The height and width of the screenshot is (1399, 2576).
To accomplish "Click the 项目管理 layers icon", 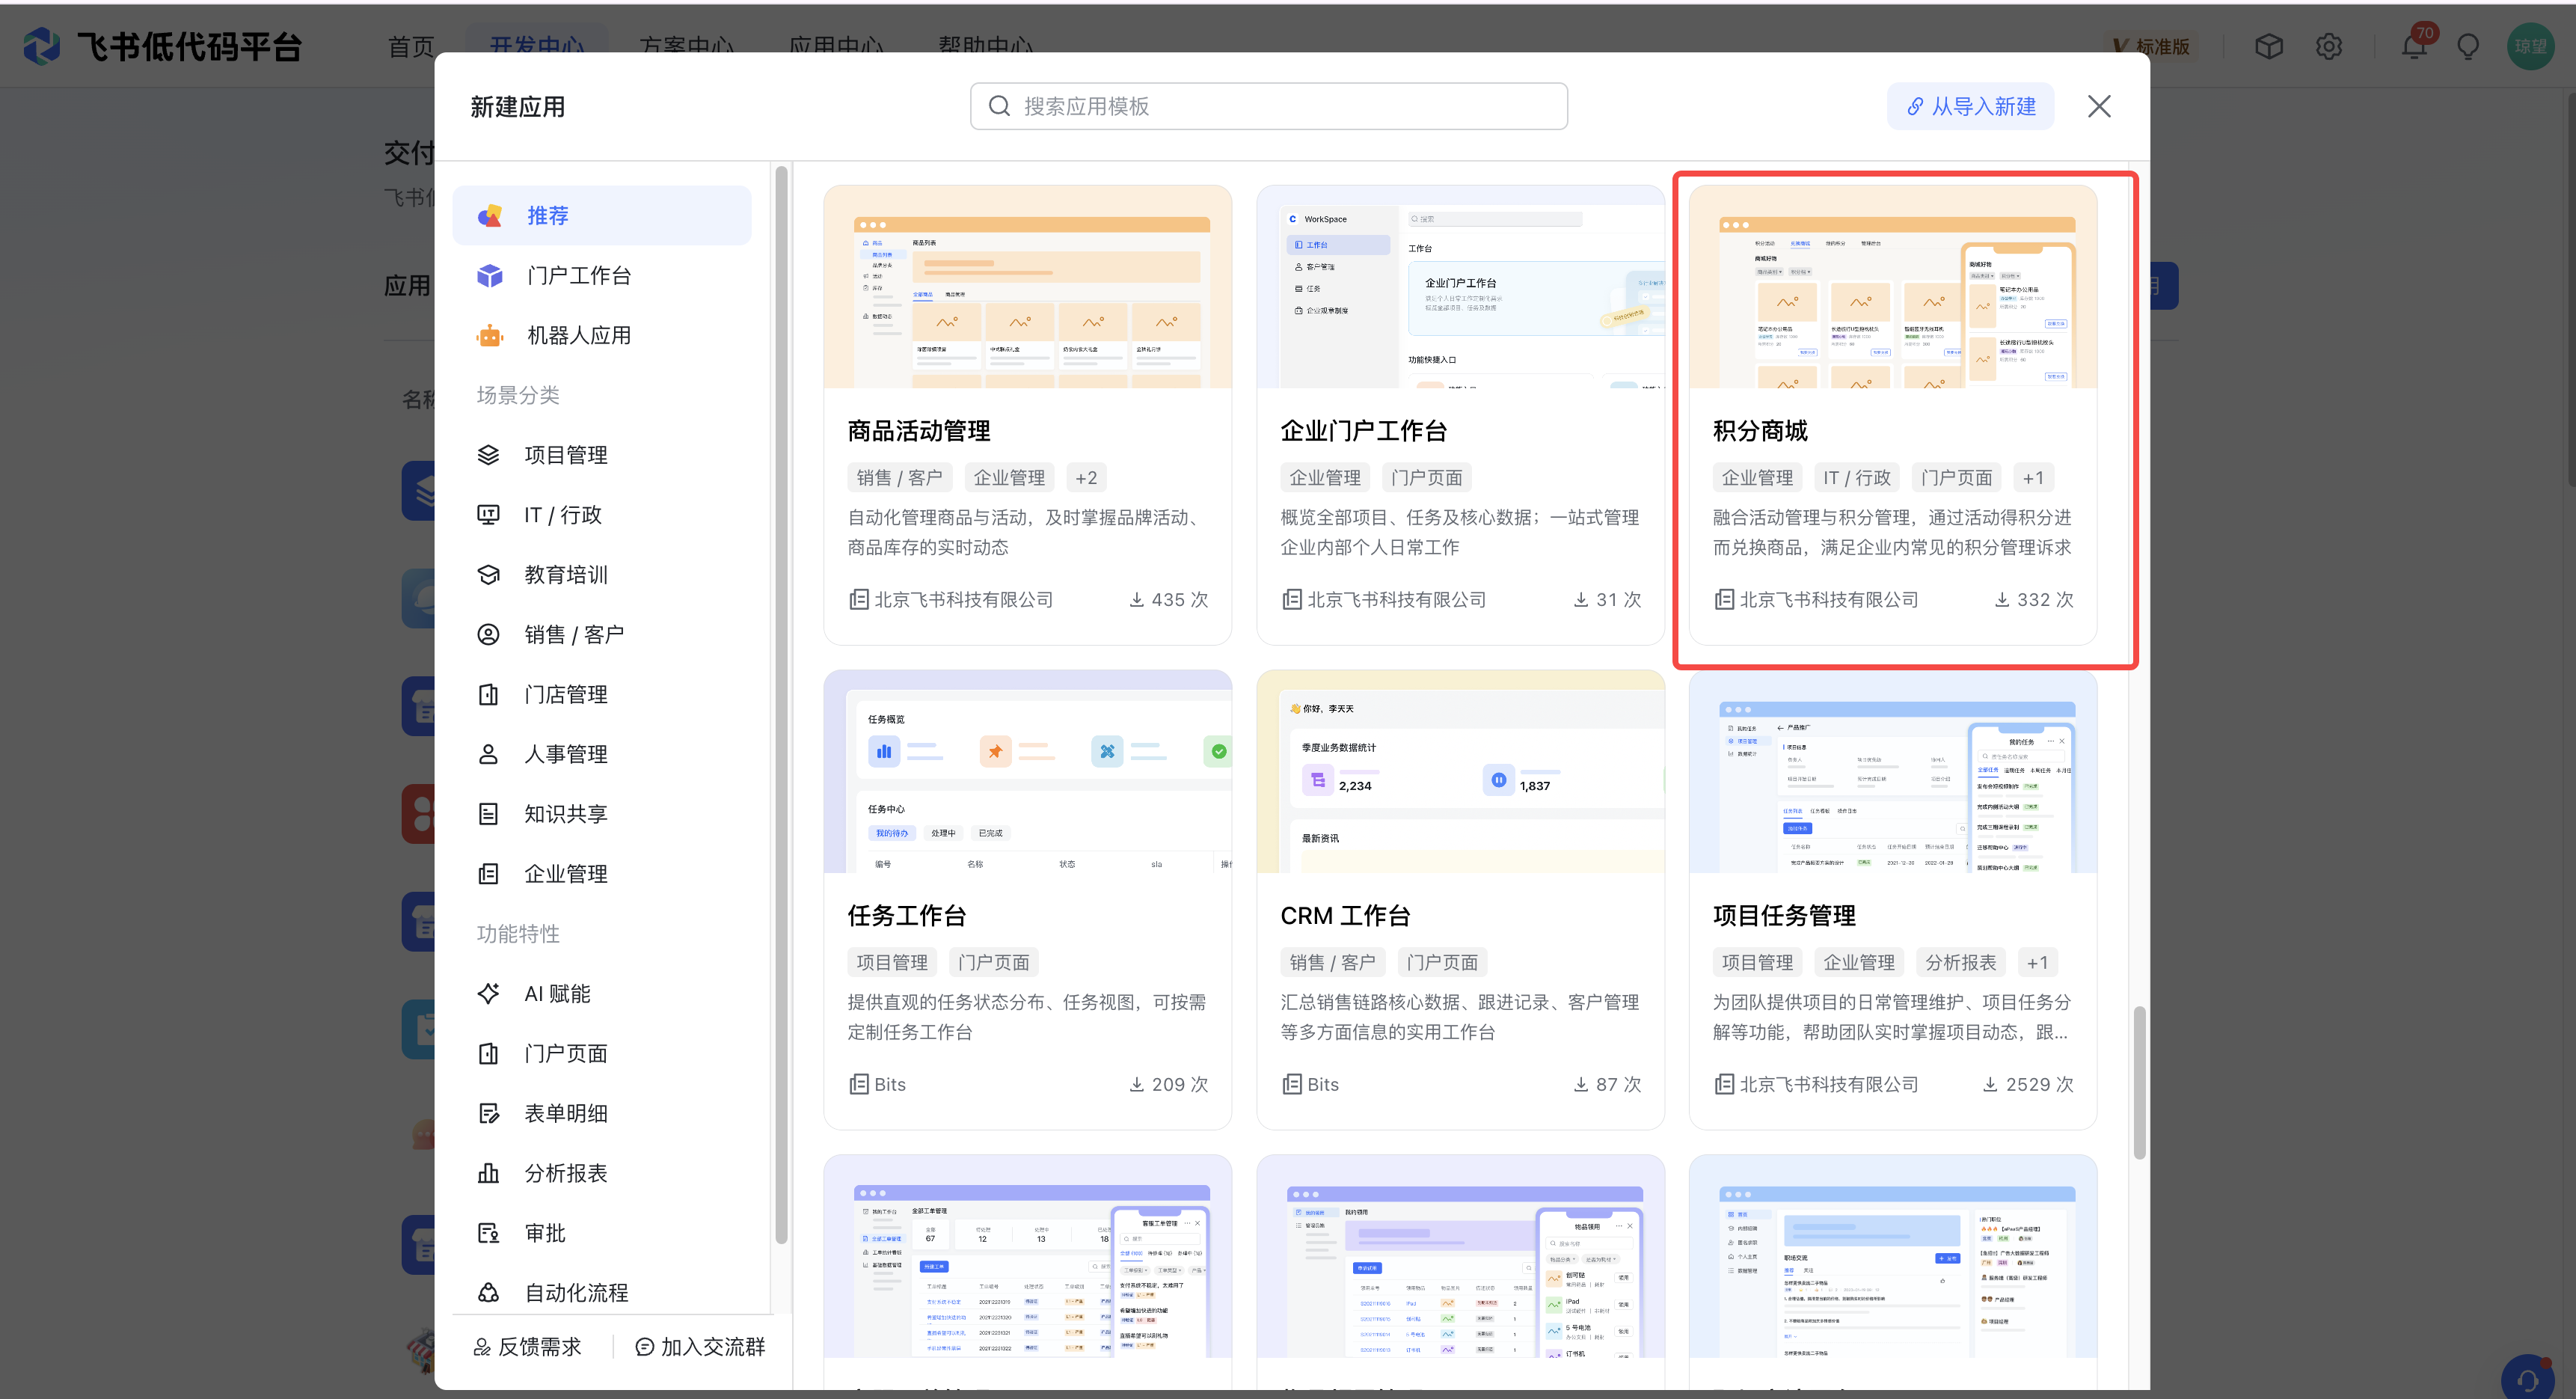I will tap(488, 455).
